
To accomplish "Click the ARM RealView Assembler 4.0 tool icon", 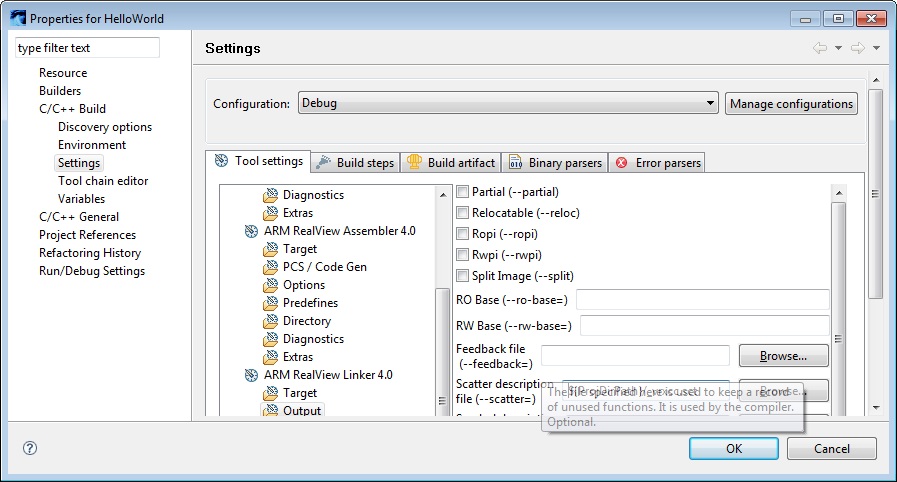I will click(x=251, y=231).
